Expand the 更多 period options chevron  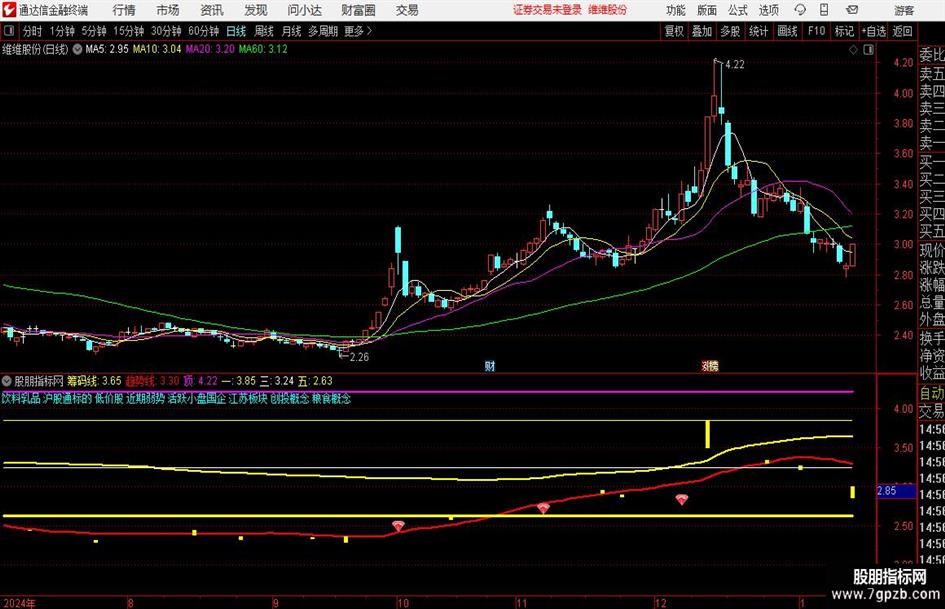369,31
